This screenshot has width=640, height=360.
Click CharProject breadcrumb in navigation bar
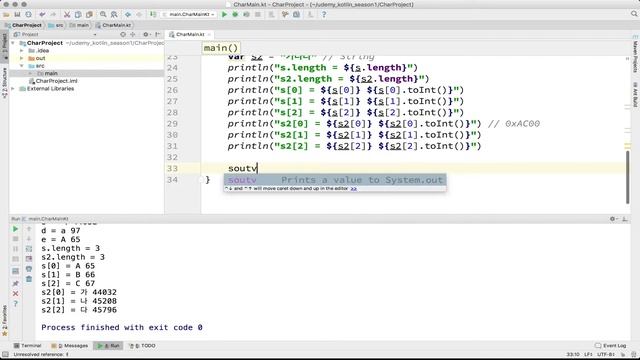(x=23, y=25)
